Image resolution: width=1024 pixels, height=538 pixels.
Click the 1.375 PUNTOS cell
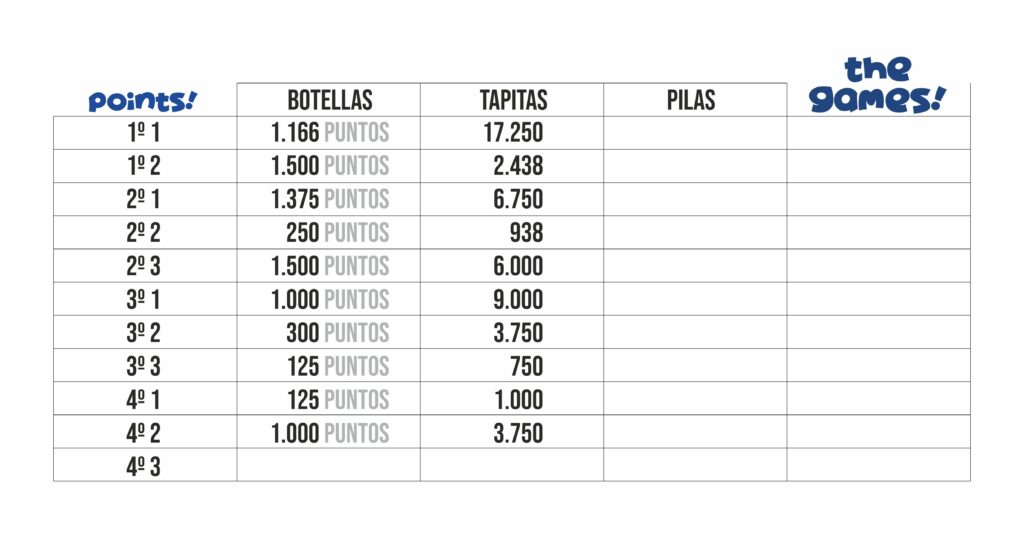(x=330, y=200)
